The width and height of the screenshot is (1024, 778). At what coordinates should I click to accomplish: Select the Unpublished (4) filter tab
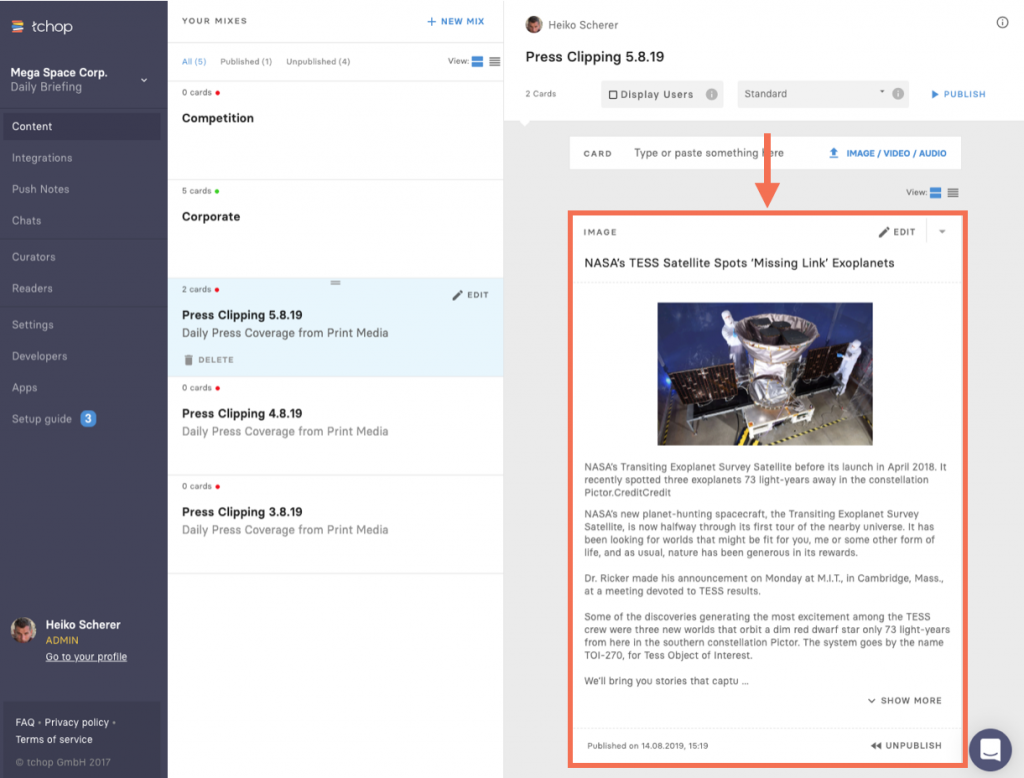click(318, 61)
